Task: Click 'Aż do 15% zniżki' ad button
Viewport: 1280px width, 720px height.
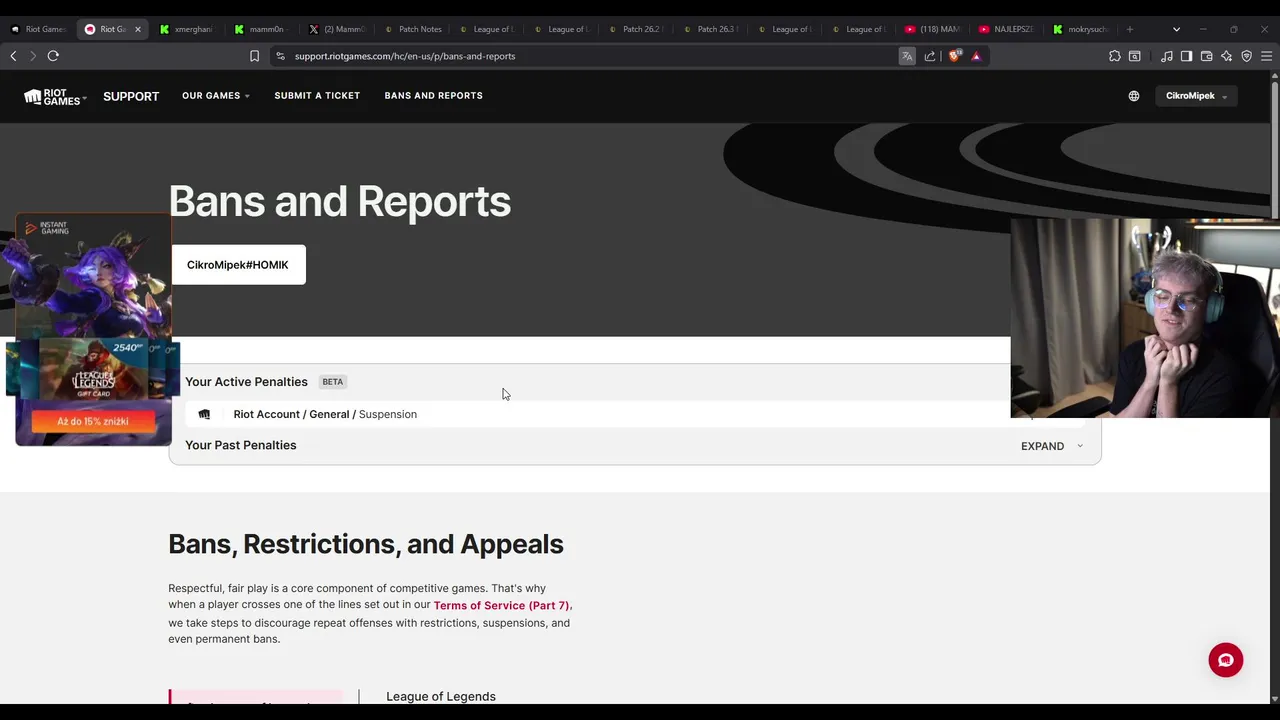Action: 93,422
